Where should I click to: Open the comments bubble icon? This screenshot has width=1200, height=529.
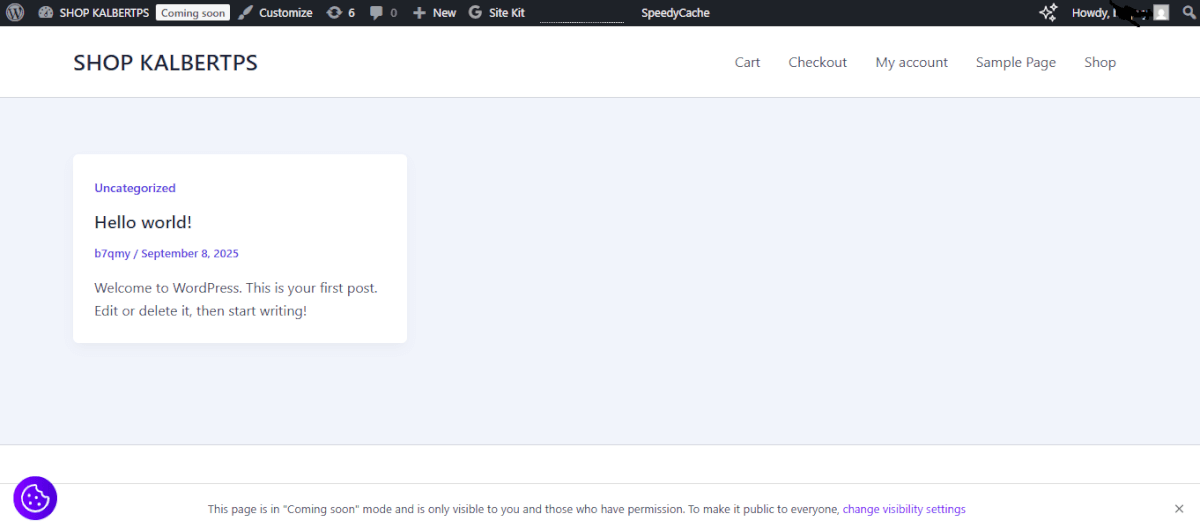[x=376, y=13]
